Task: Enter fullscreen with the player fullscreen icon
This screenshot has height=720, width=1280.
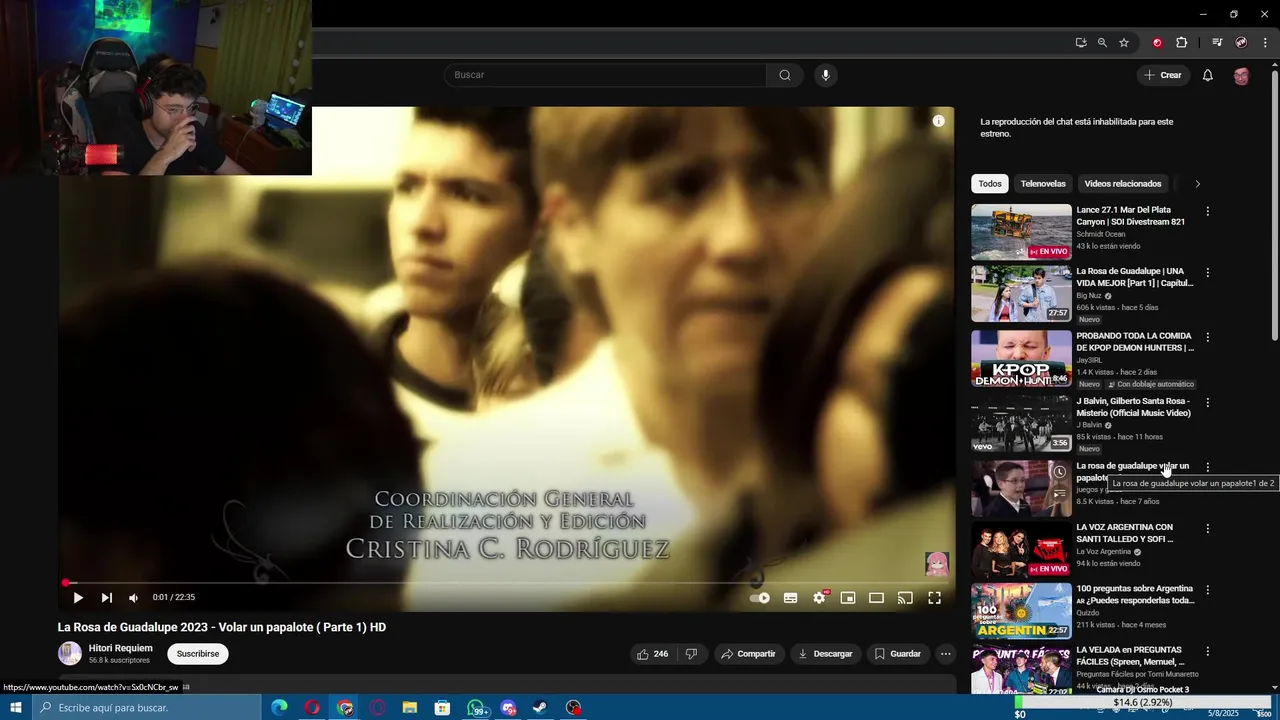Action: 934,598
